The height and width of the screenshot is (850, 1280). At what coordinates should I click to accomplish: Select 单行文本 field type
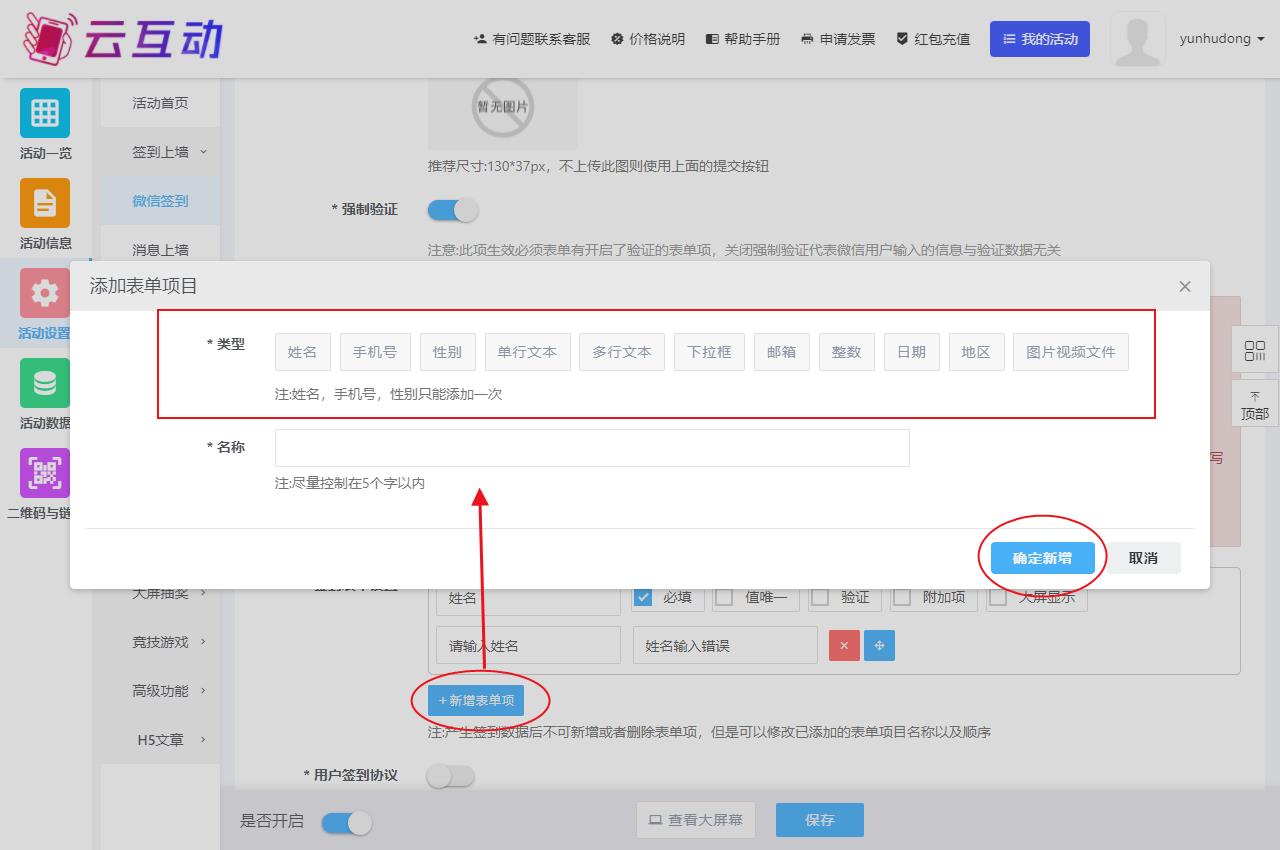point(527,352)
